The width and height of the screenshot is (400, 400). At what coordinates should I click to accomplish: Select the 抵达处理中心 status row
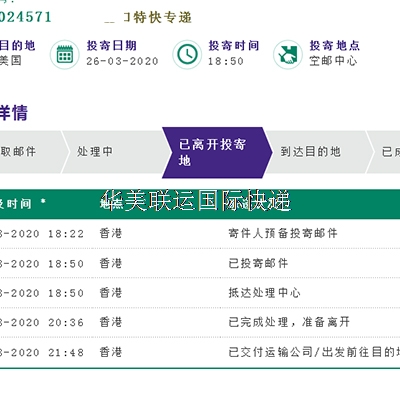200,293
